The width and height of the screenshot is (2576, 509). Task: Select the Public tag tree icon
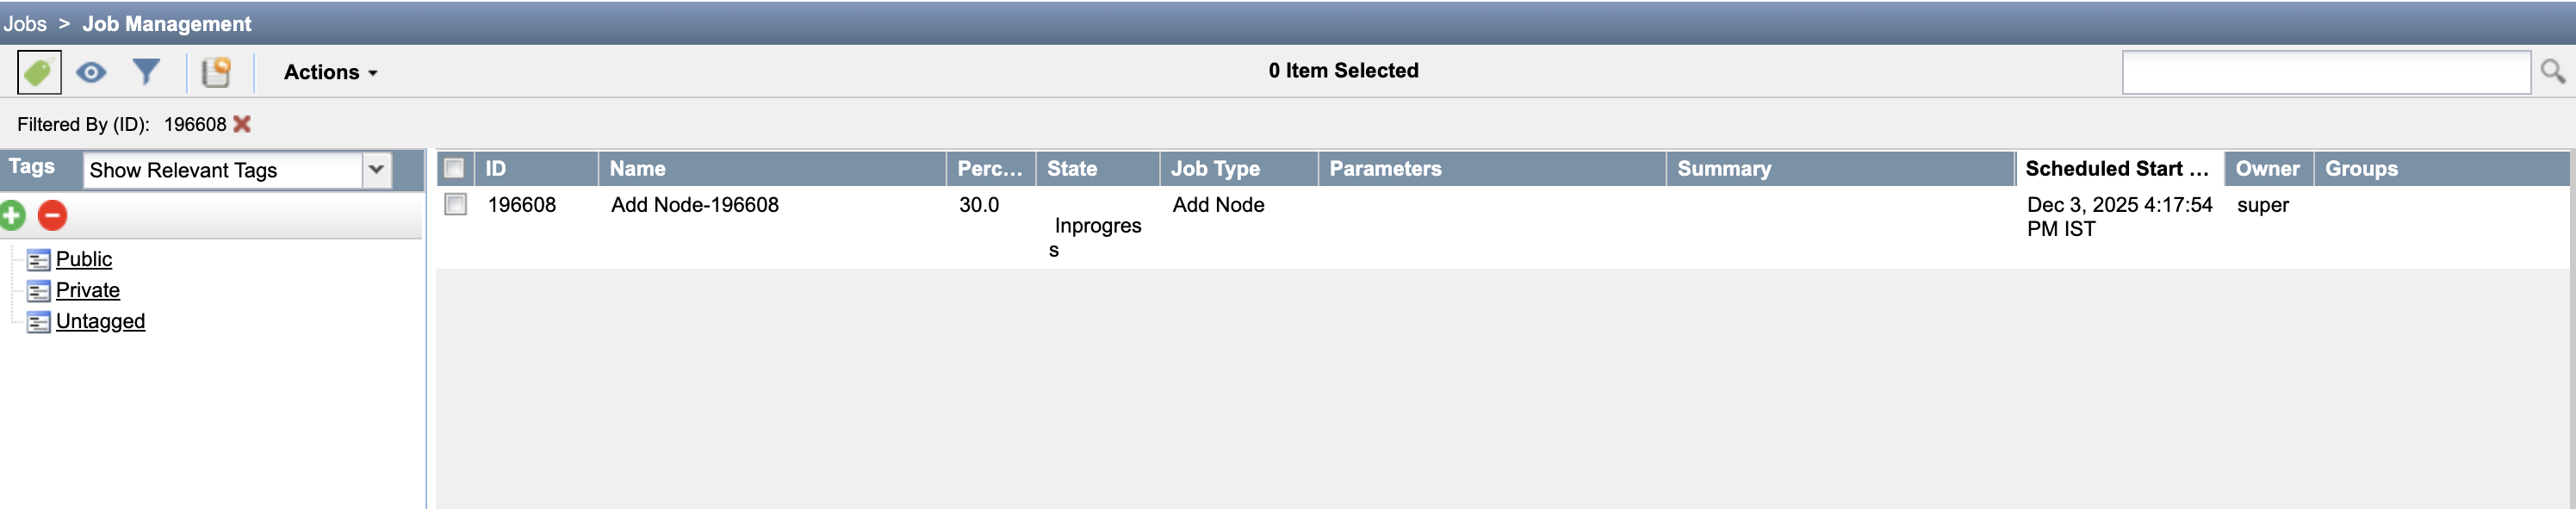39,260
